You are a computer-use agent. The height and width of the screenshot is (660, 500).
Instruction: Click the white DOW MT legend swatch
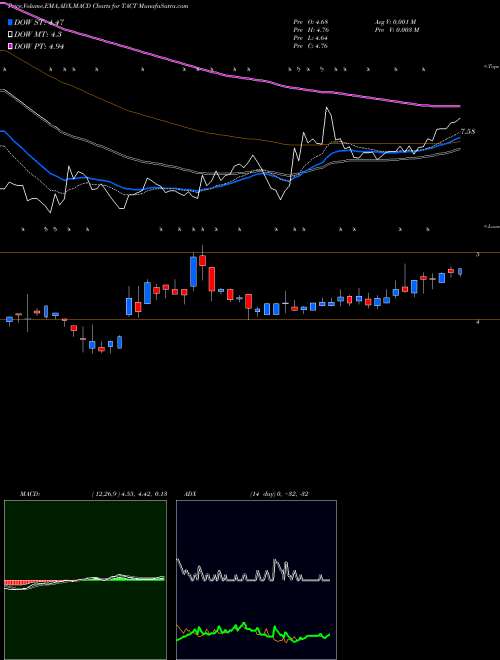tap(10, 34)
